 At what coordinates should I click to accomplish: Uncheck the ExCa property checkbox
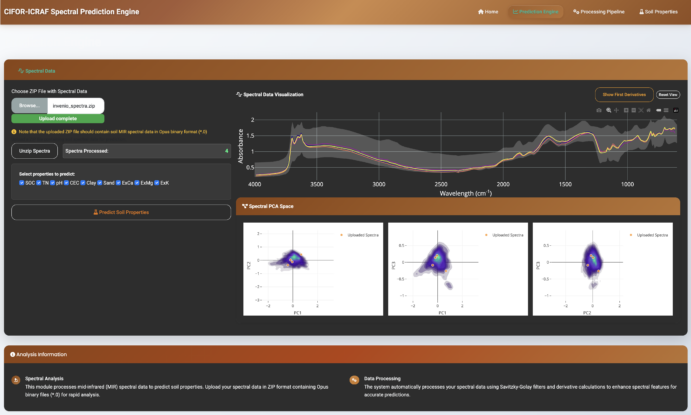point(118,183)
